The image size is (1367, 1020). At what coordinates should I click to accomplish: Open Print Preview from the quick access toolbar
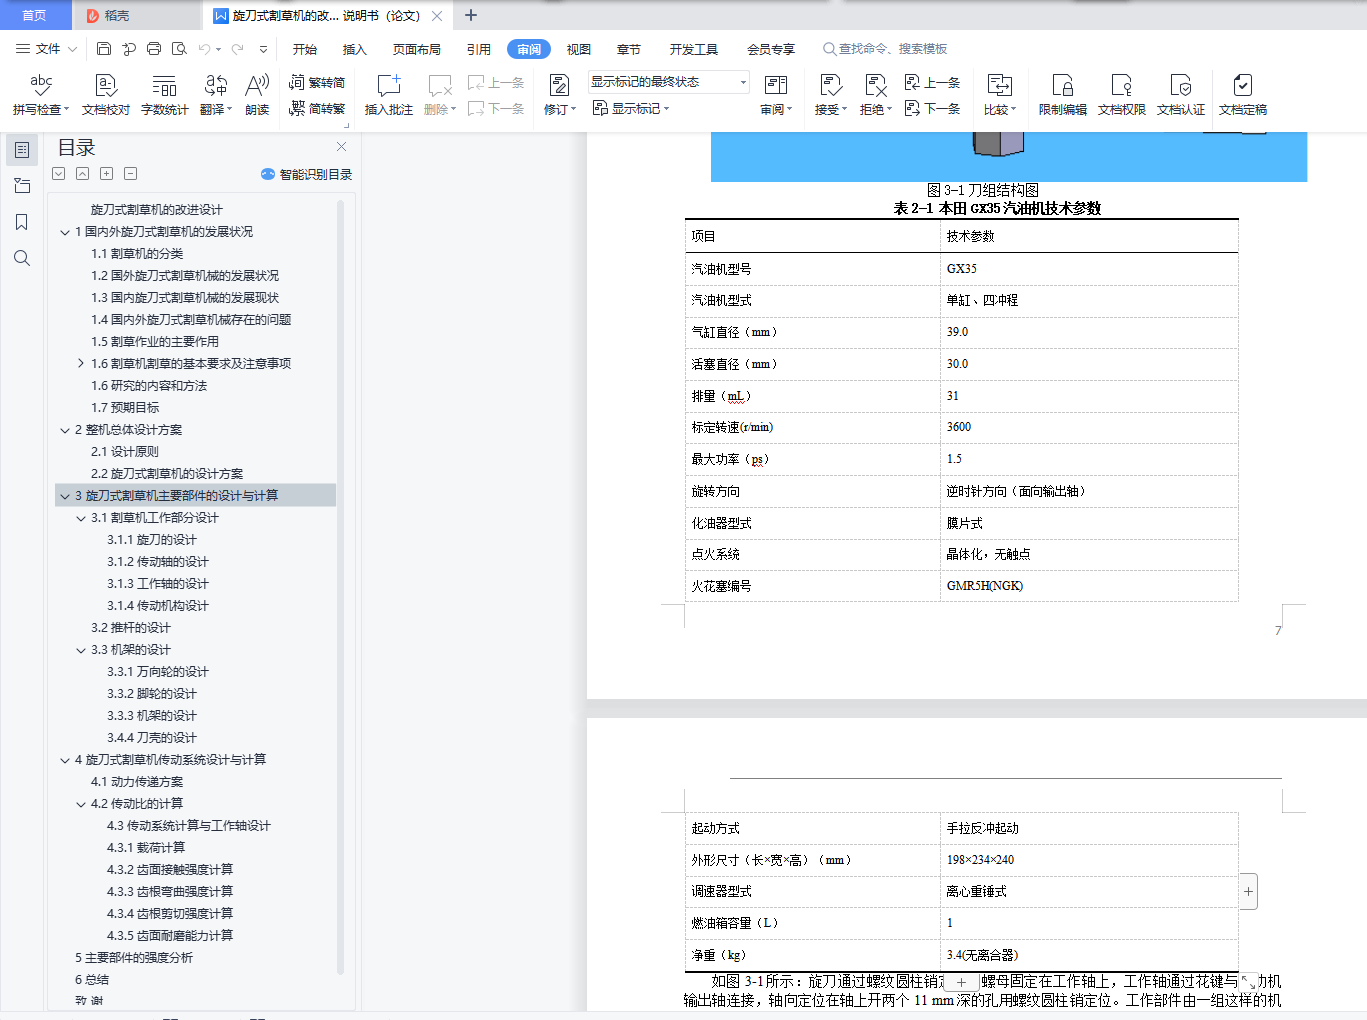click(179, 49)
